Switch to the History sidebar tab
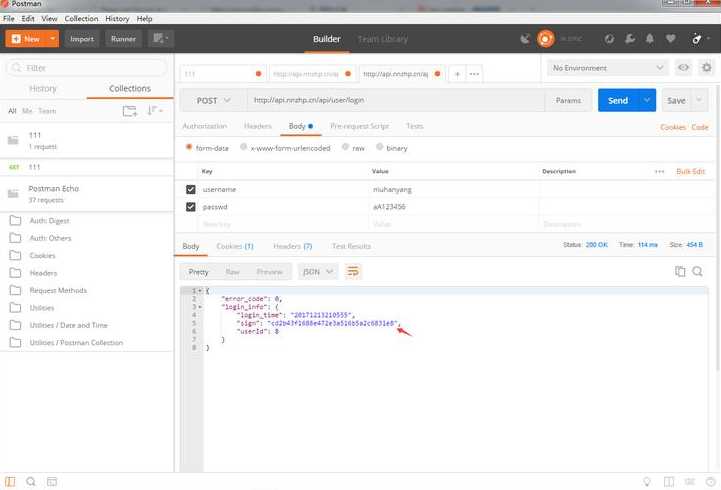 (43, 88)
